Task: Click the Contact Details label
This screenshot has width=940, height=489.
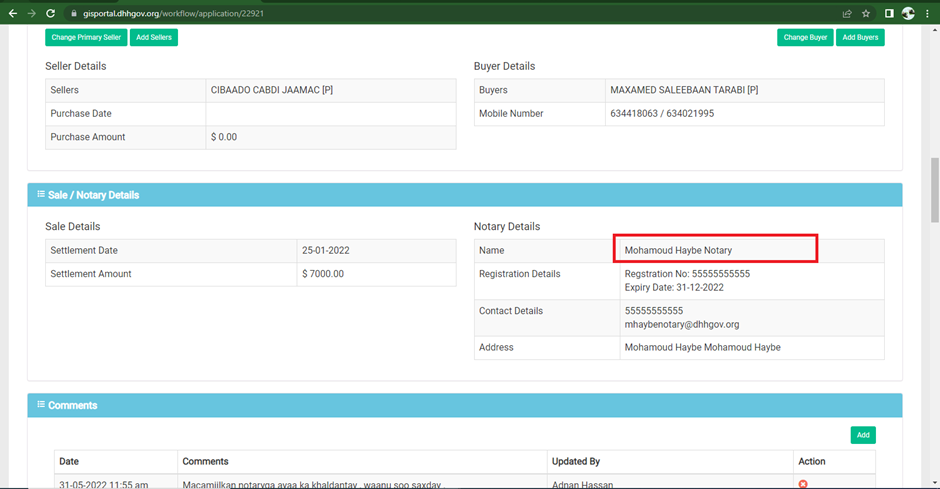Action: tap(511, 311)
